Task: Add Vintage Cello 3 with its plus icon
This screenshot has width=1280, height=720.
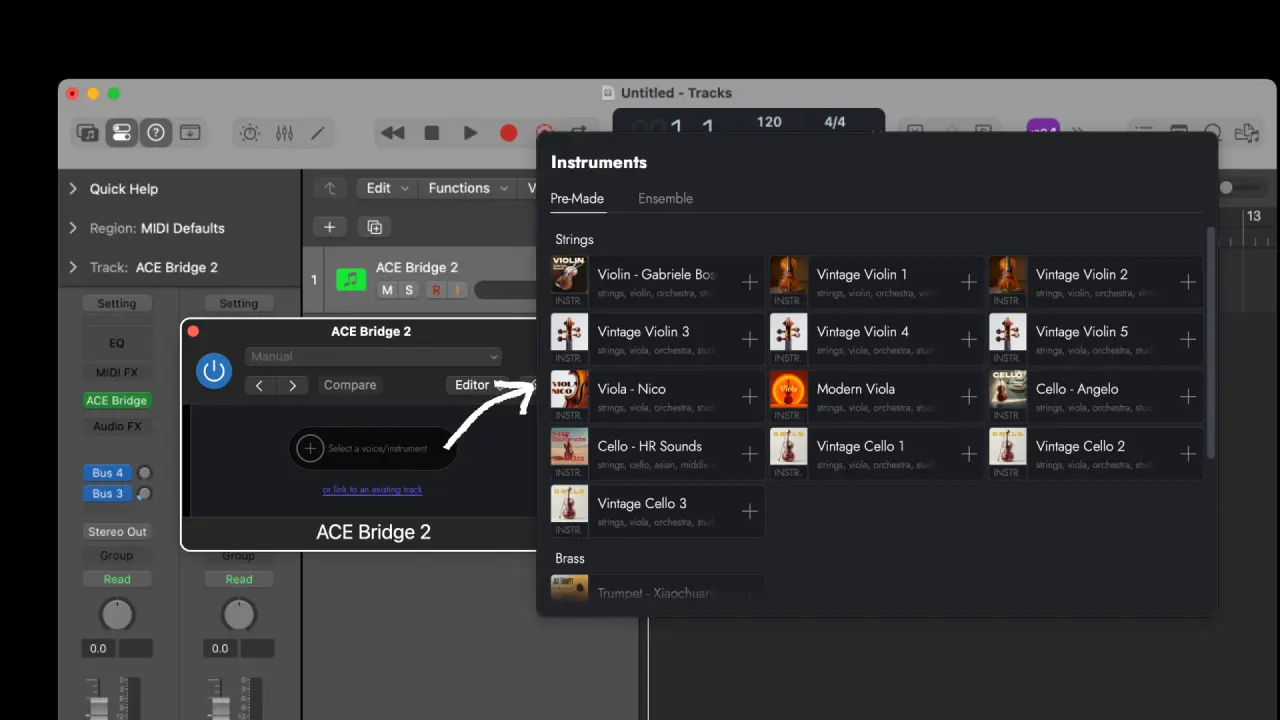Action: (749, 511)
